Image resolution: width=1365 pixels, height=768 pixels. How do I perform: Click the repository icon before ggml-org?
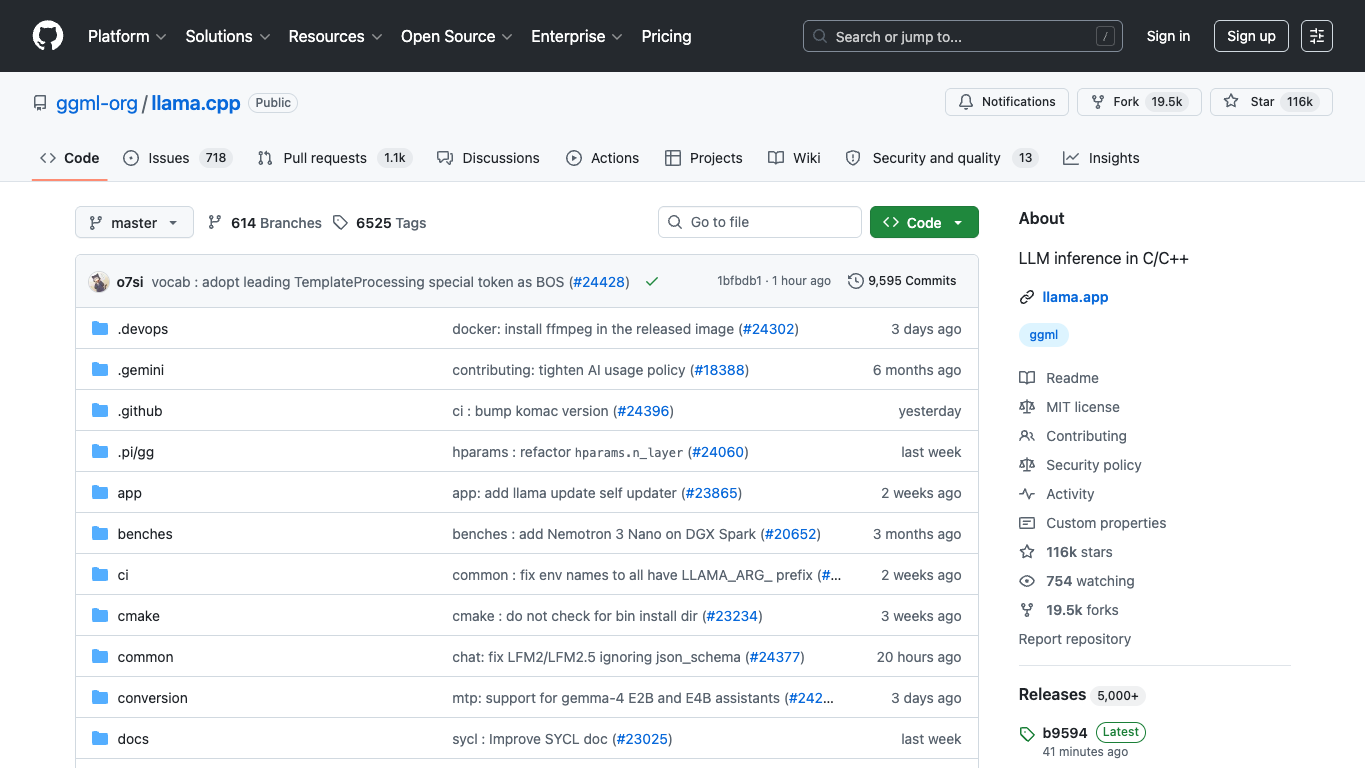(x=40, y=103)
